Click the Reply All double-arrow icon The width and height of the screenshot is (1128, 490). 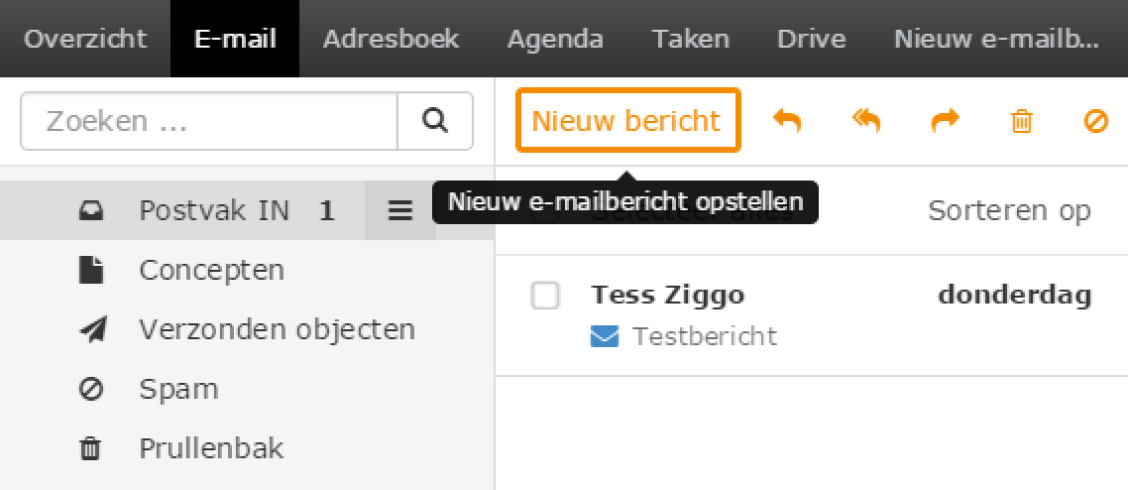[866, 121]
